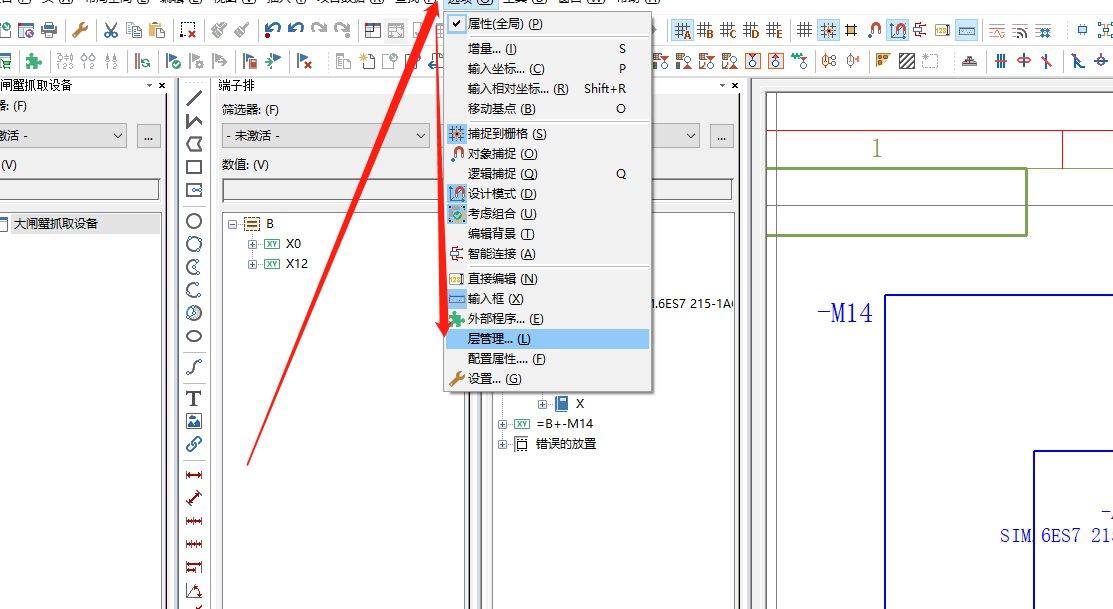The height and width of the screenshot is (609, 1113).
Task: Pick the ellipse drawing tool
Action: pyautogui.click(x=194, y=336)
